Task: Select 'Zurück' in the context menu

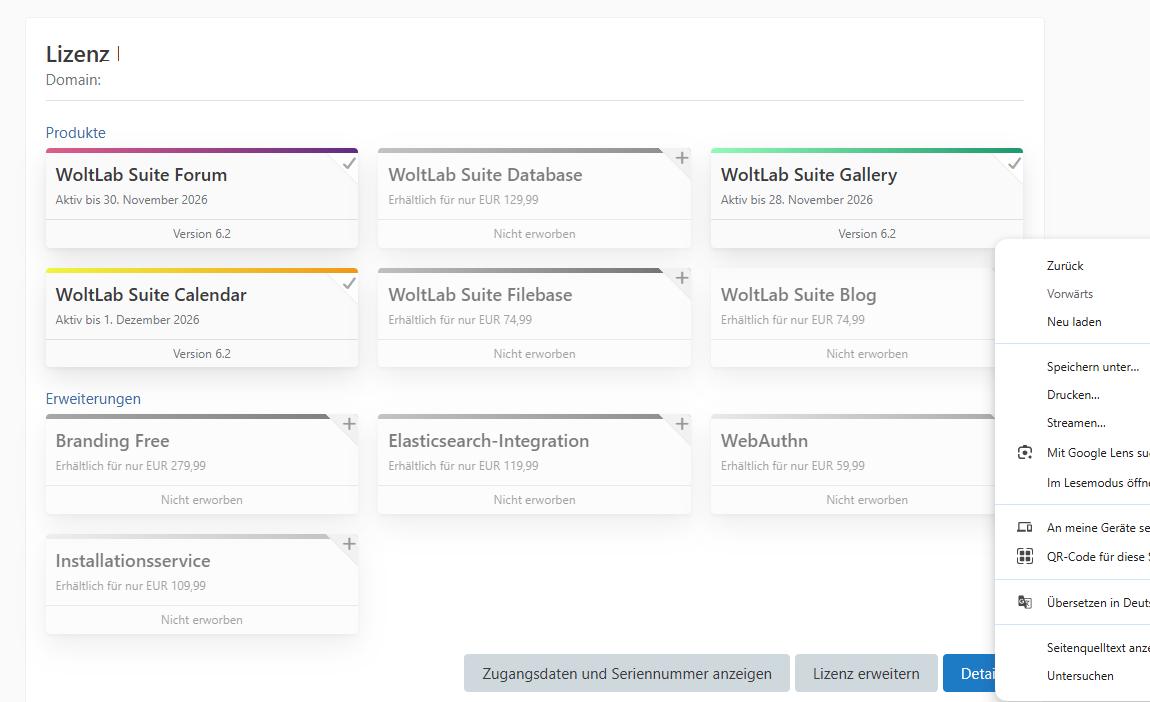Action: [1065, 266]
